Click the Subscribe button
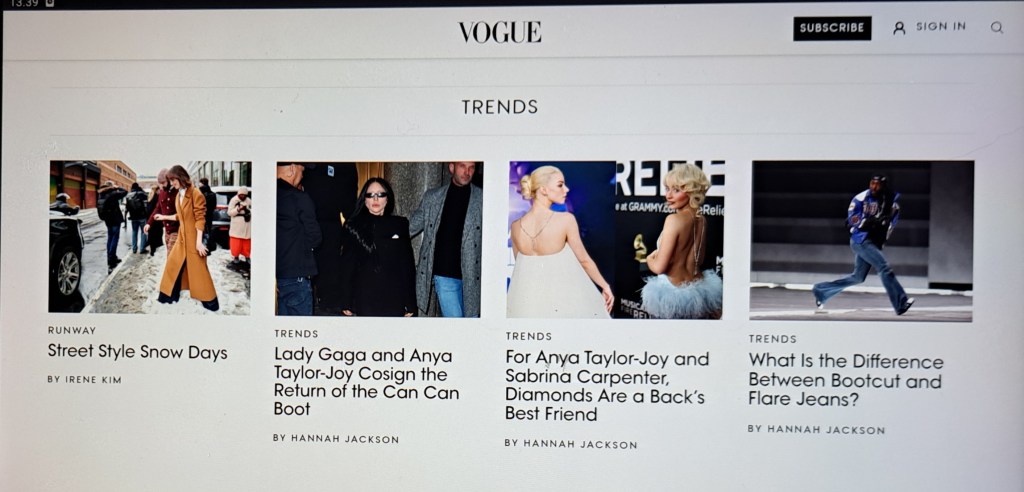Screen dimensions: 1024x492 [x=832, y=28]
